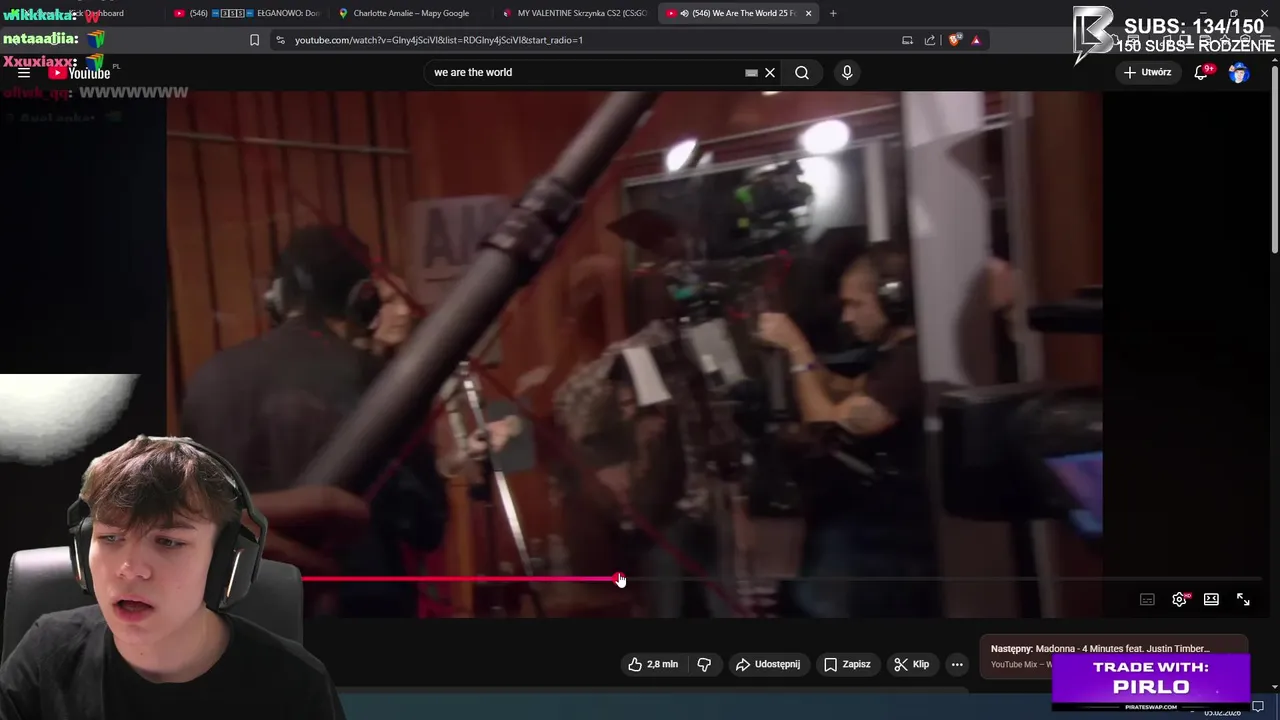Close the We Are The World tab
1280x720 pixels.
808,13
